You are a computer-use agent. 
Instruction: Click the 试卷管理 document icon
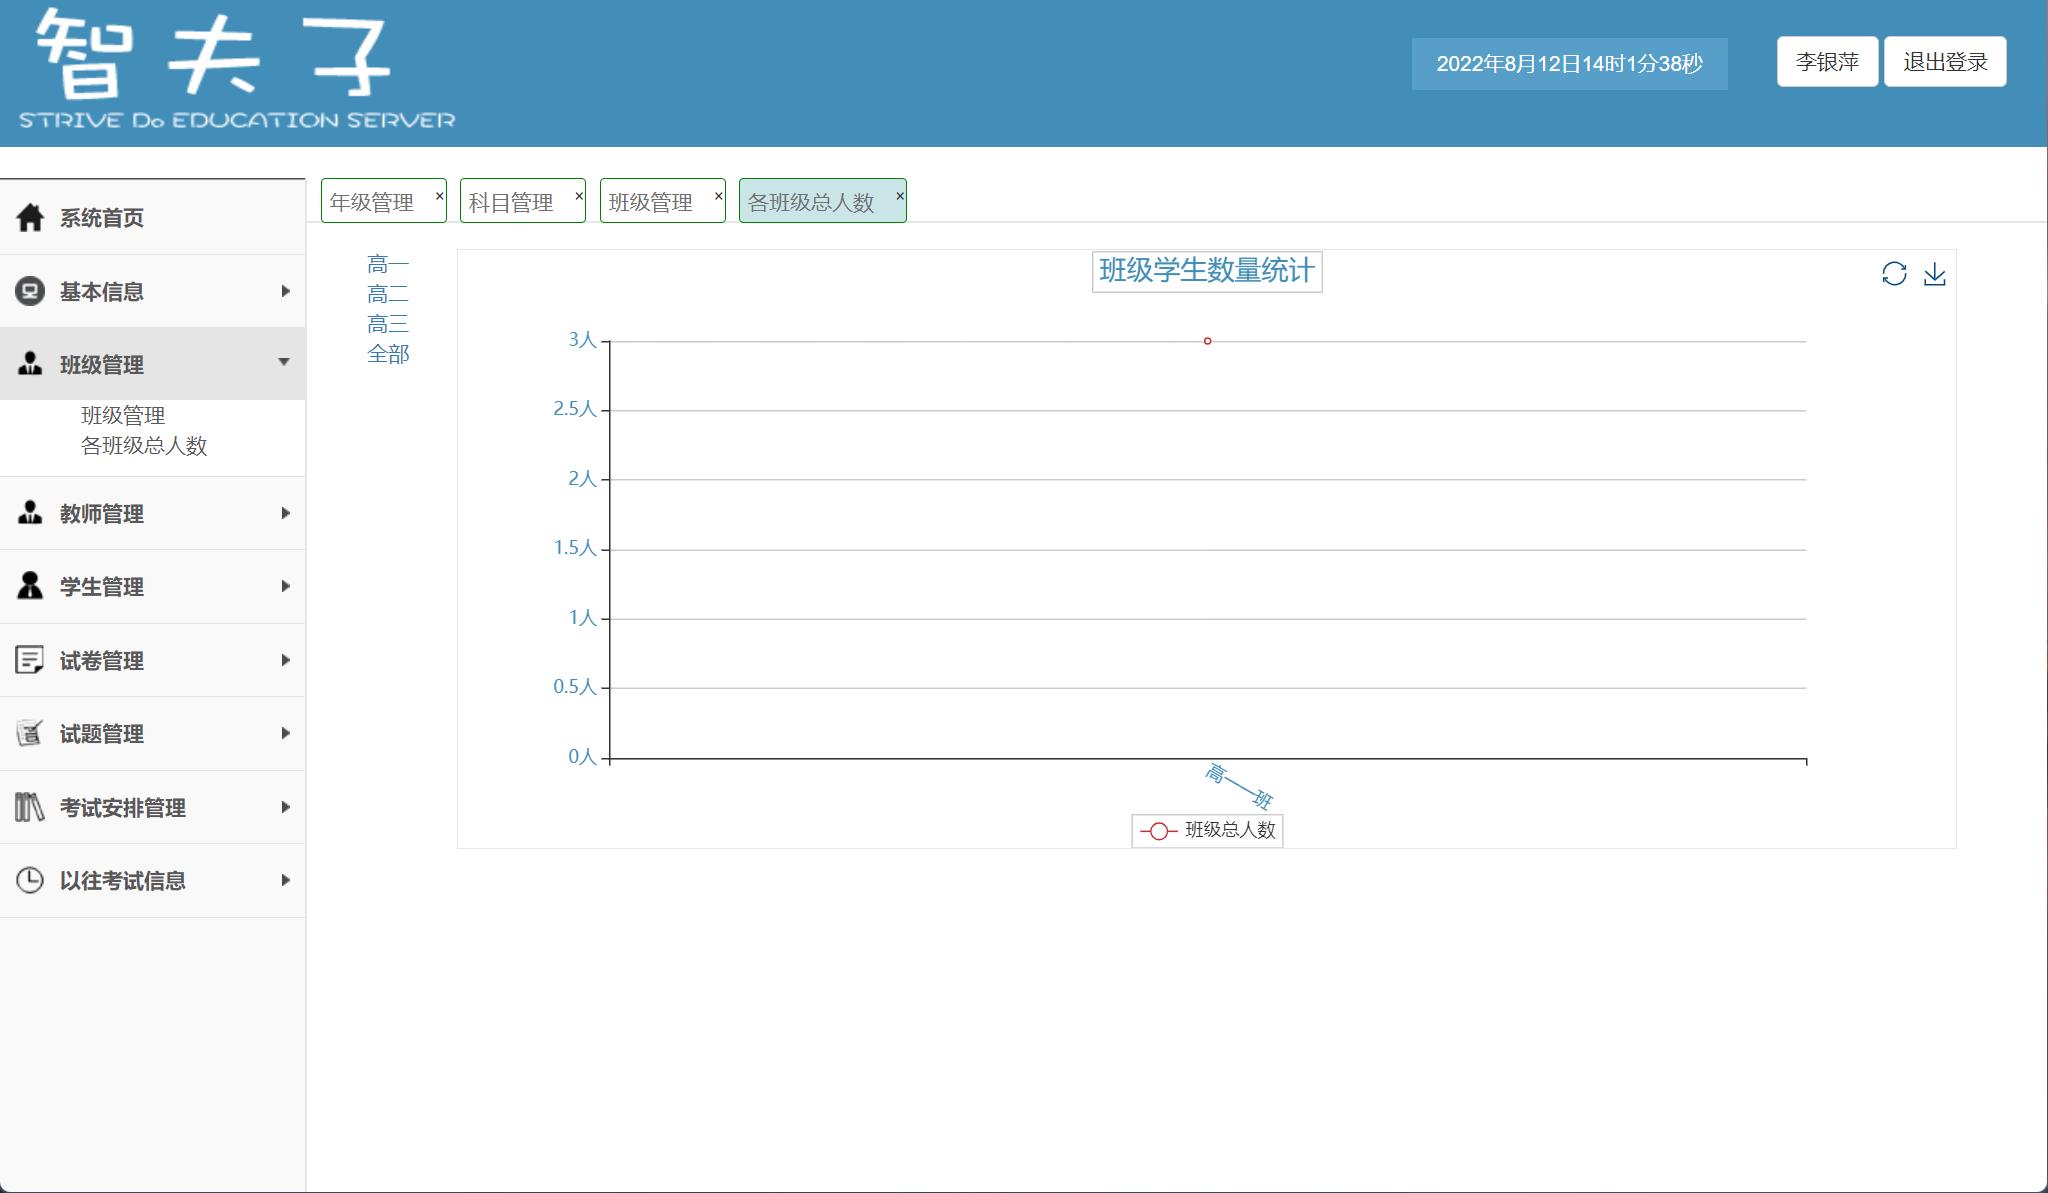coord(30,660)
